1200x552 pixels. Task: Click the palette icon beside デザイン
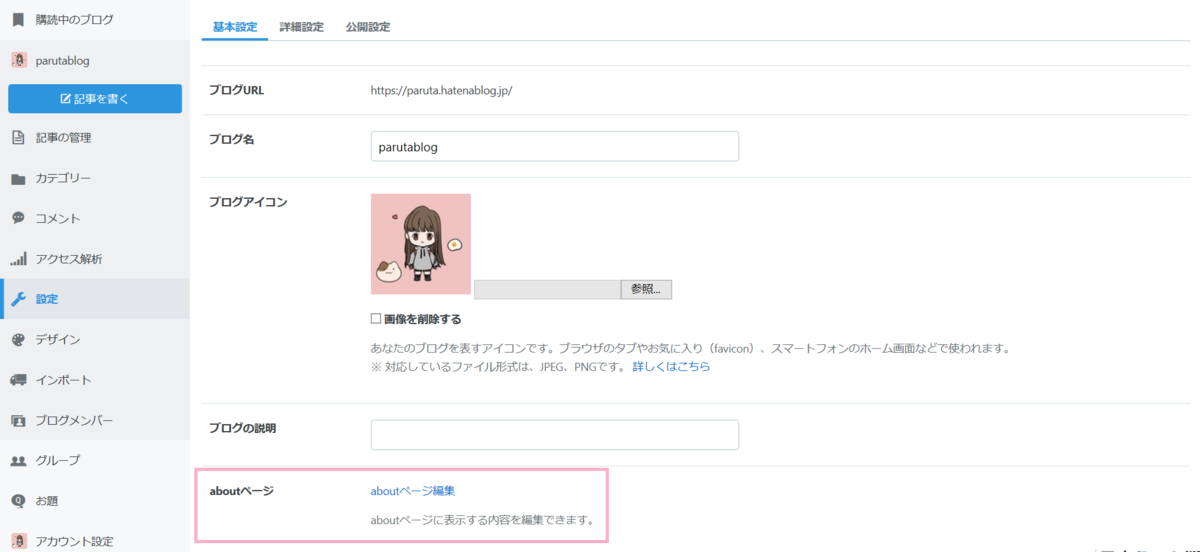pyautogui.click(x=18, y=340)
